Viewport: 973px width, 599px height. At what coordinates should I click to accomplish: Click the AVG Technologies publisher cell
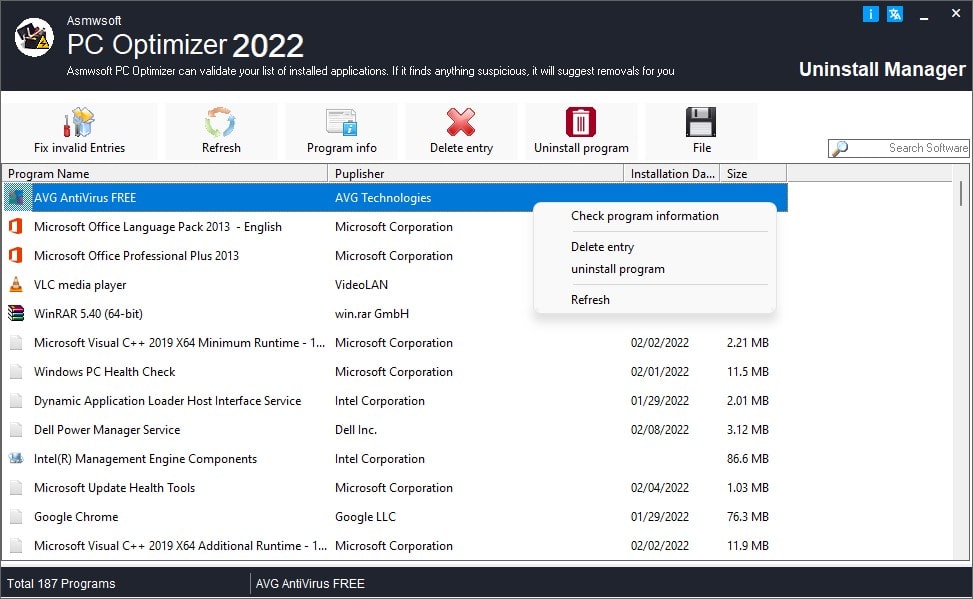(x=383, y=197)
